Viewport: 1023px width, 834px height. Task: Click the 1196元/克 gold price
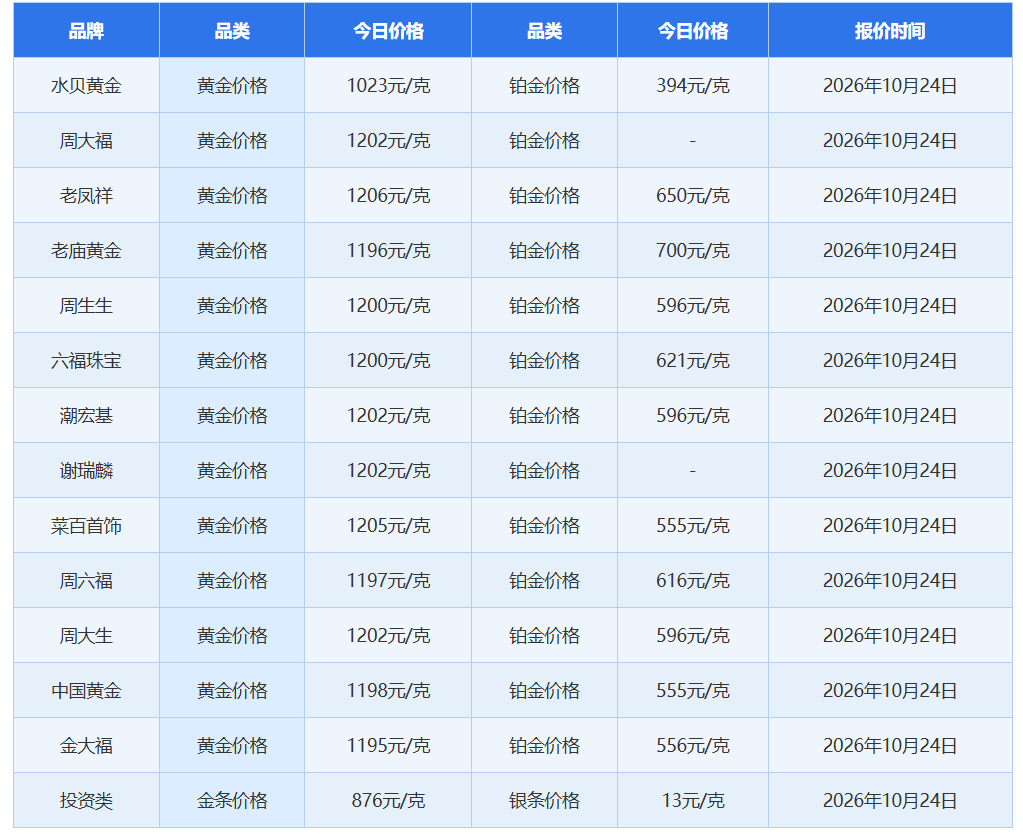click(x=388, y=251)
